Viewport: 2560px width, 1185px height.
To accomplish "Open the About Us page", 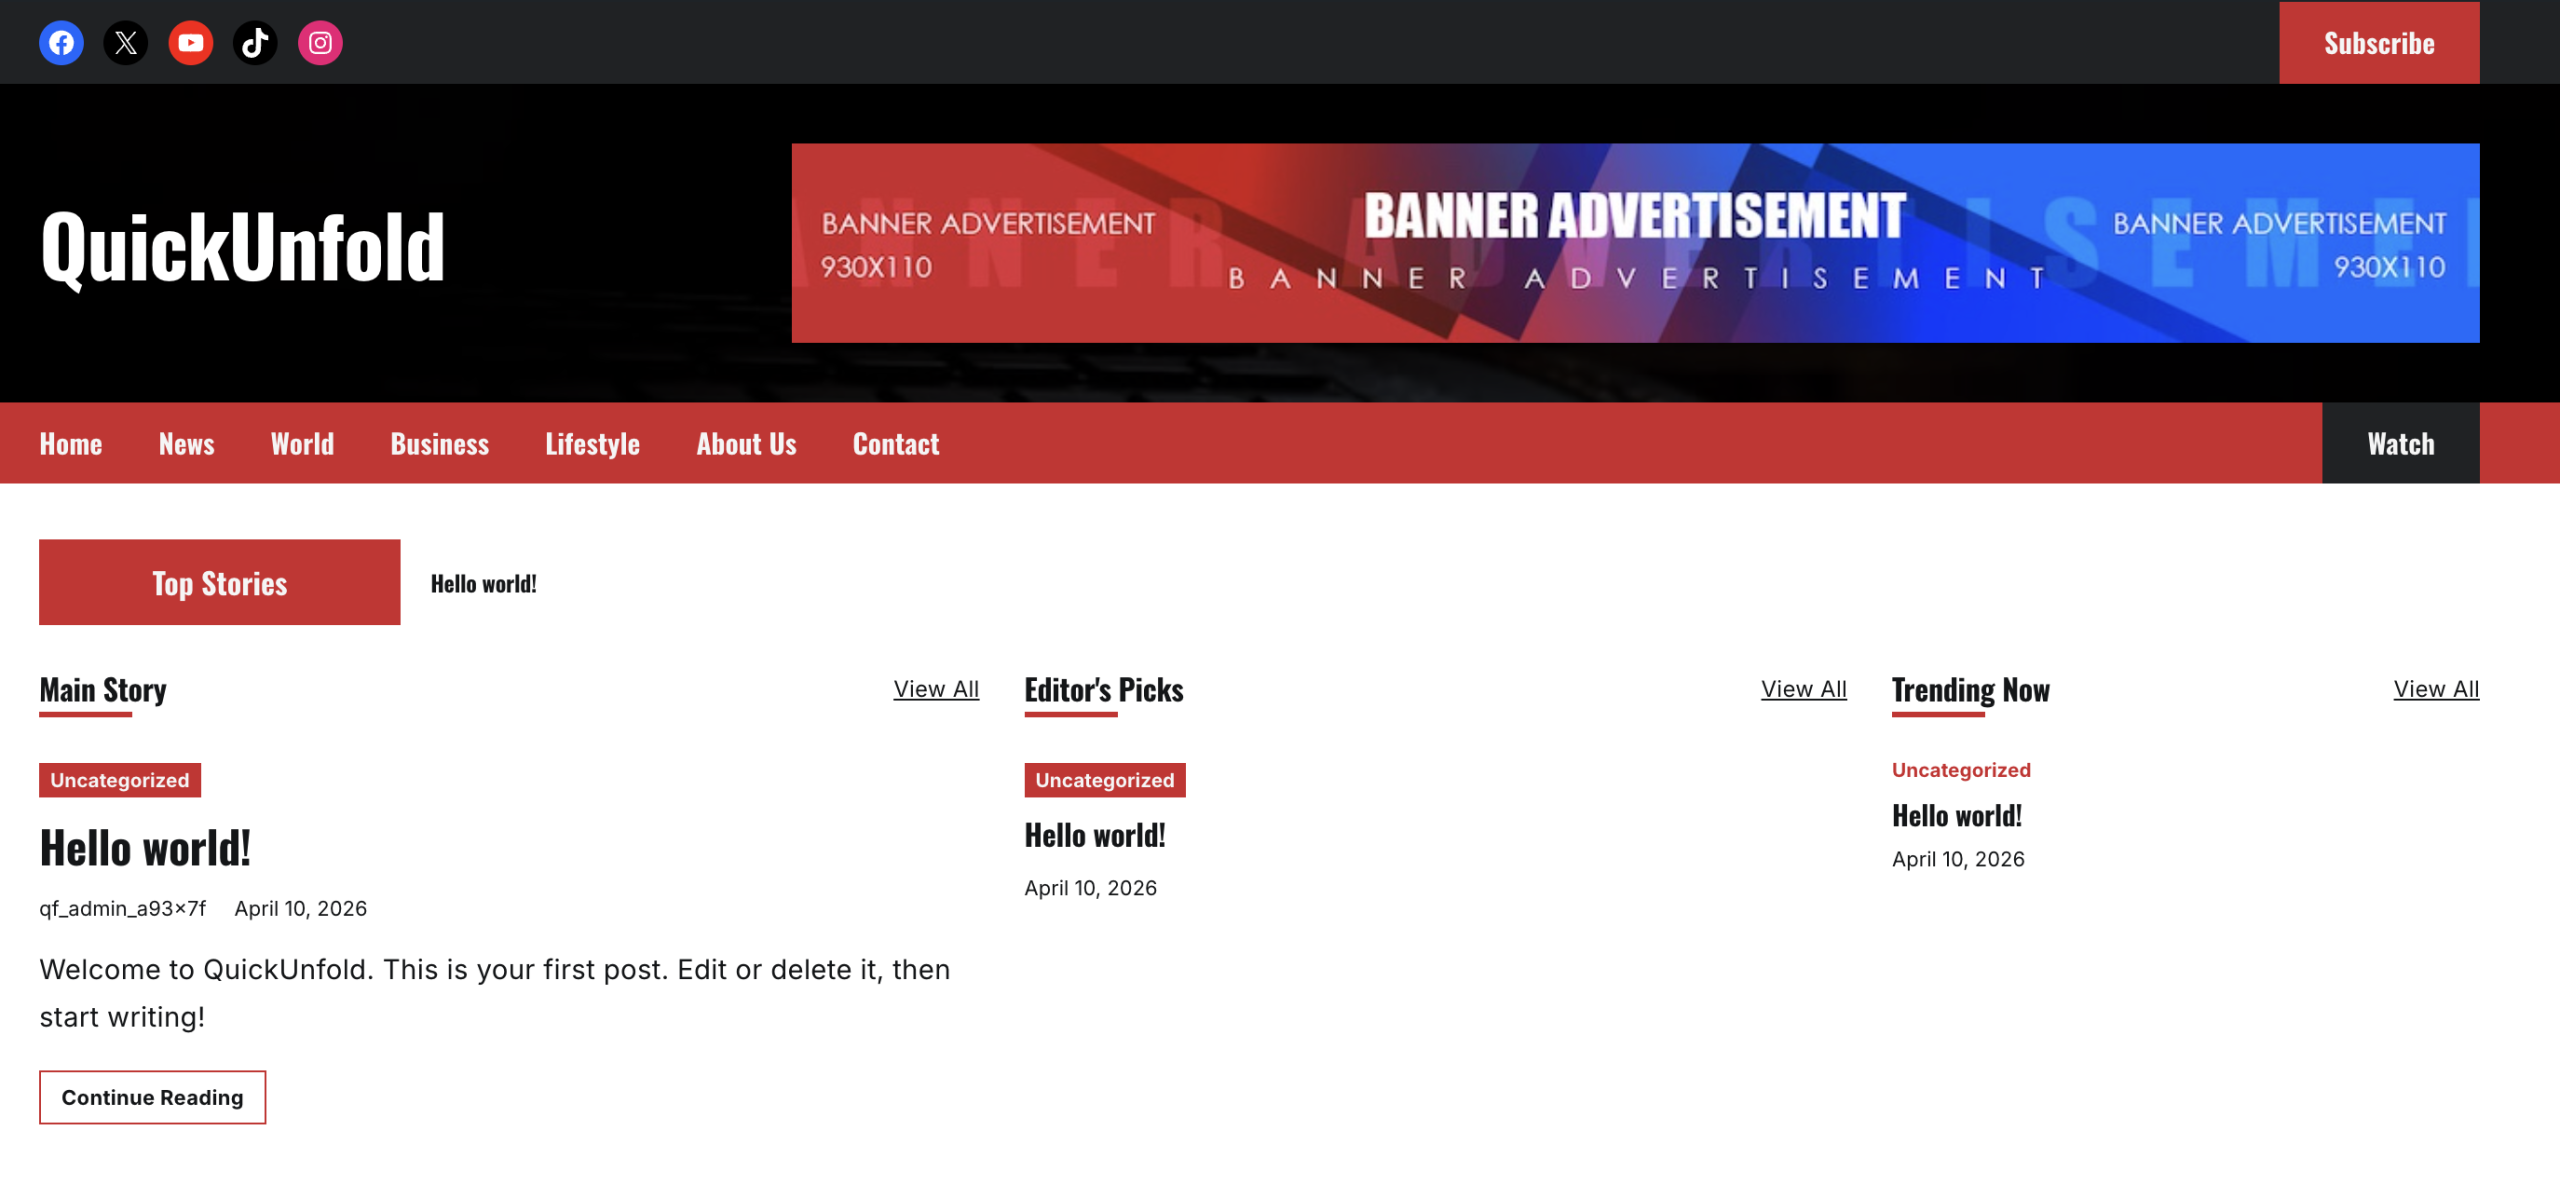I will (x=746, y=444).
